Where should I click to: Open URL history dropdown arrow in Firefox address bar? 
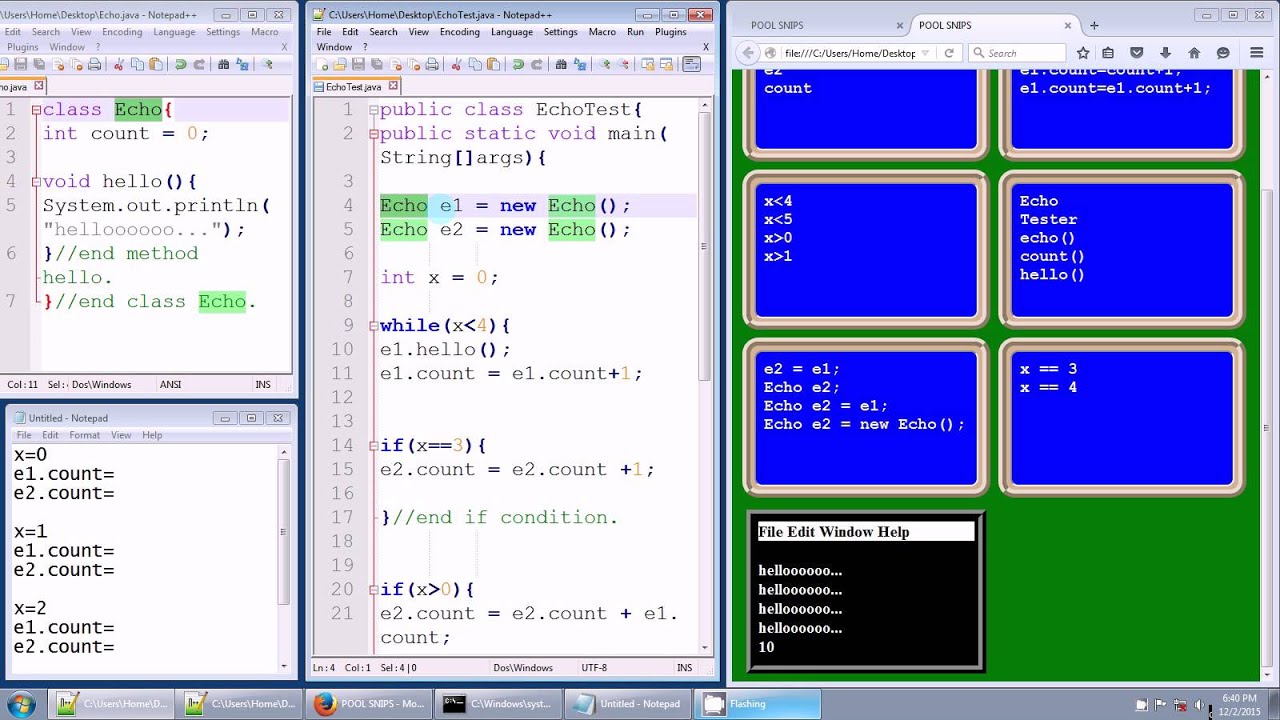(926, 53)
